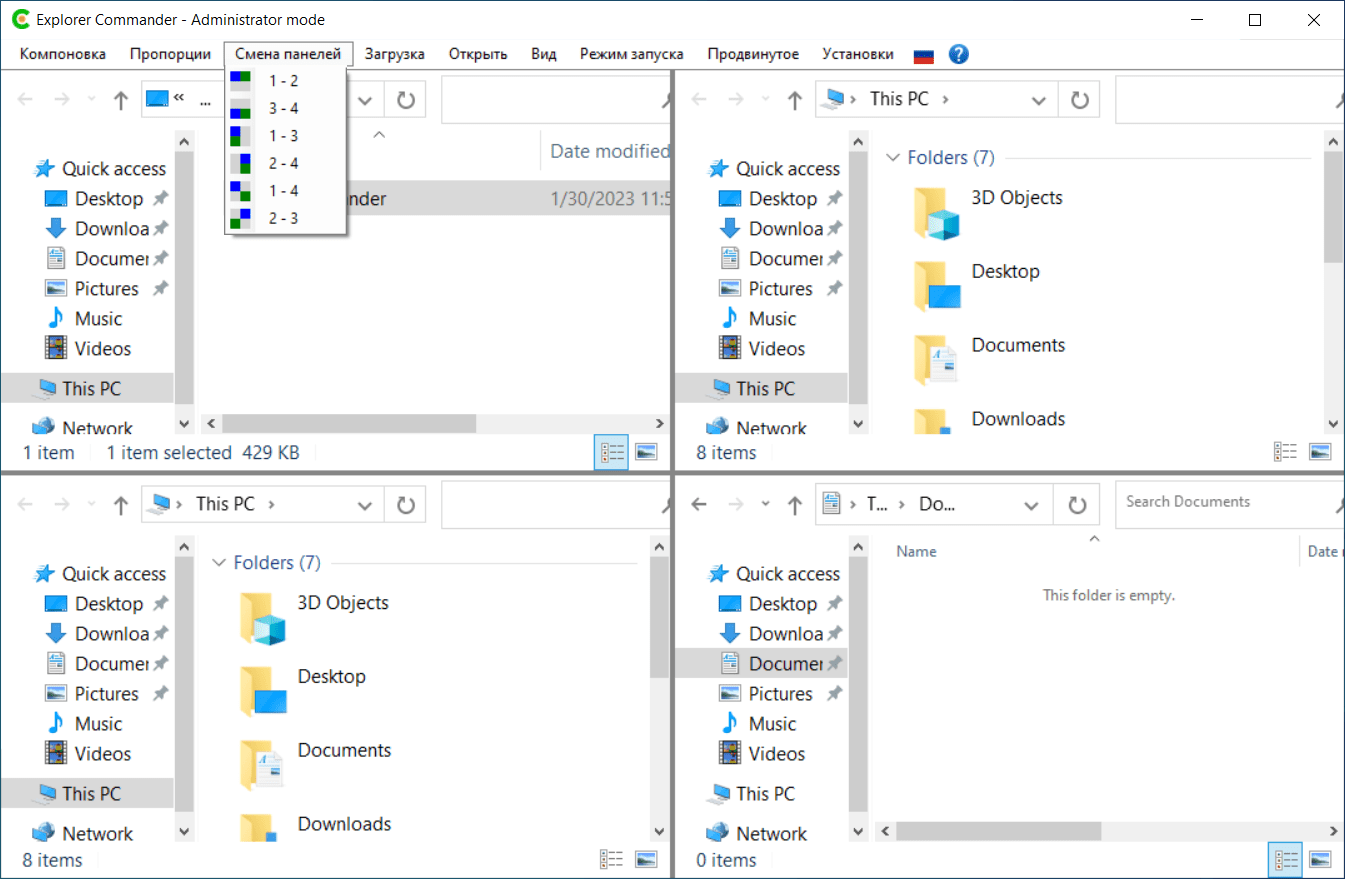
Task: Open recent locations dropdown in bottom-right pane
Action: 765,505
